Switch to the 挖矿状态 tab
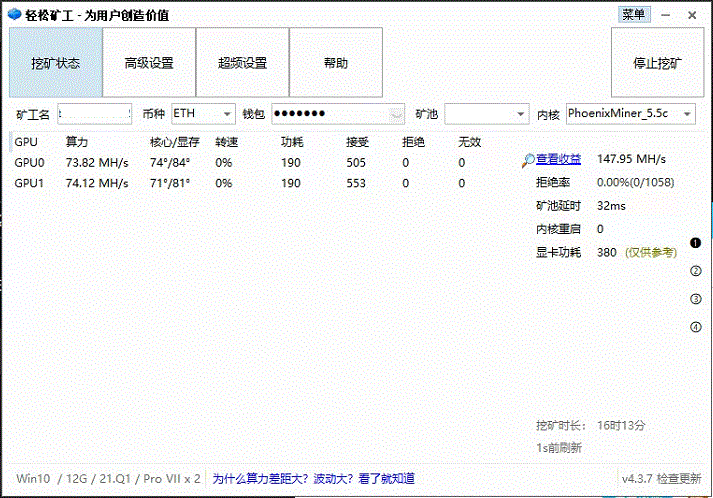 [x=56, y=63]
